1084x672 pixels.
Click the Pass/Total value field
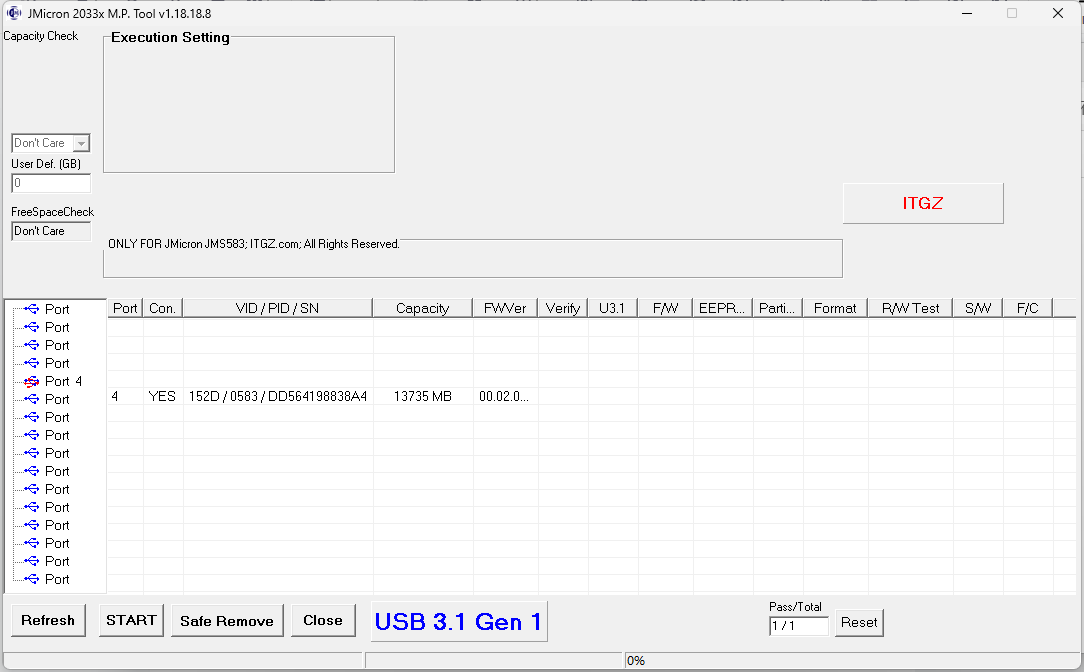pyautogui.click(x=798, y=626)
